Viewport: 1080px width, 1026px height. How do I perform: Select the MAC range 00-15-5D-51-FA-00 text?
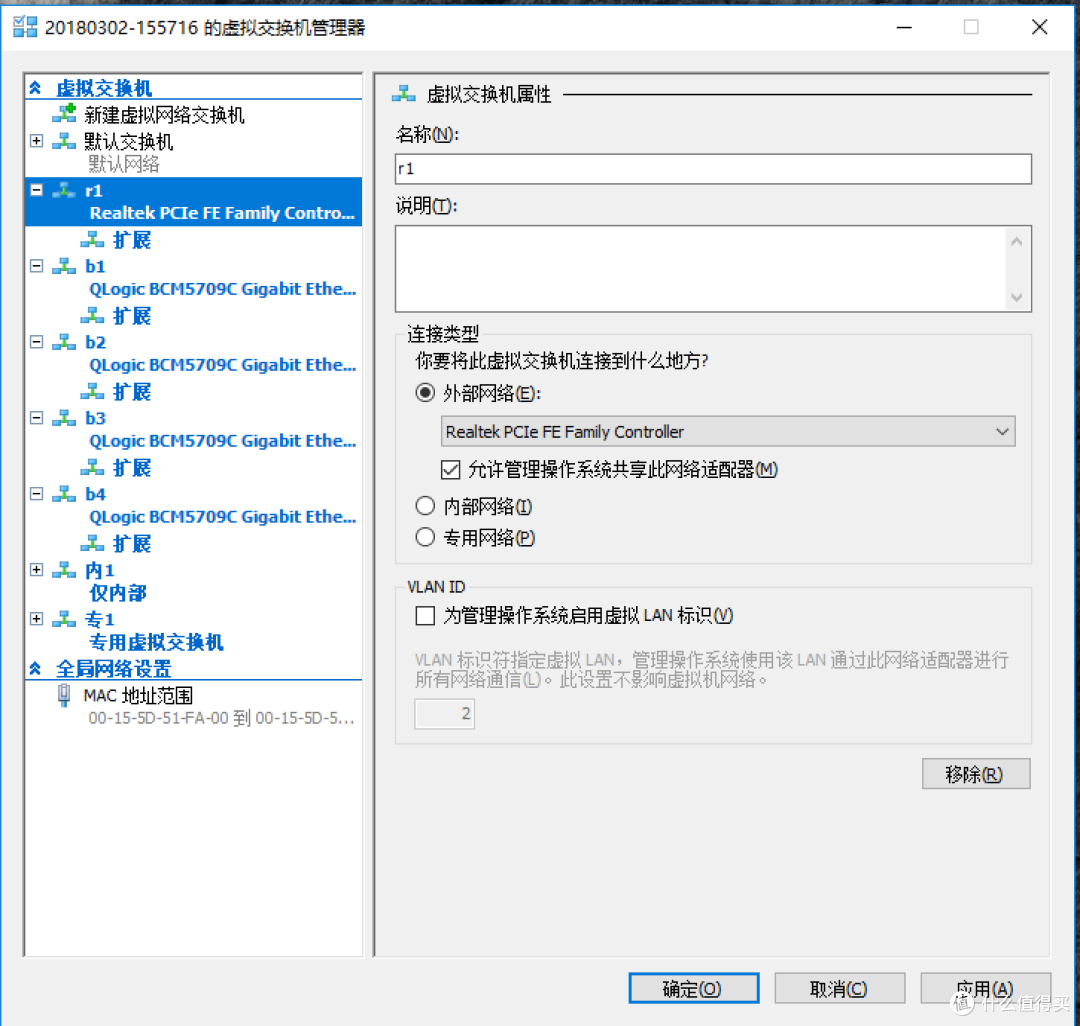pos(221,718)
